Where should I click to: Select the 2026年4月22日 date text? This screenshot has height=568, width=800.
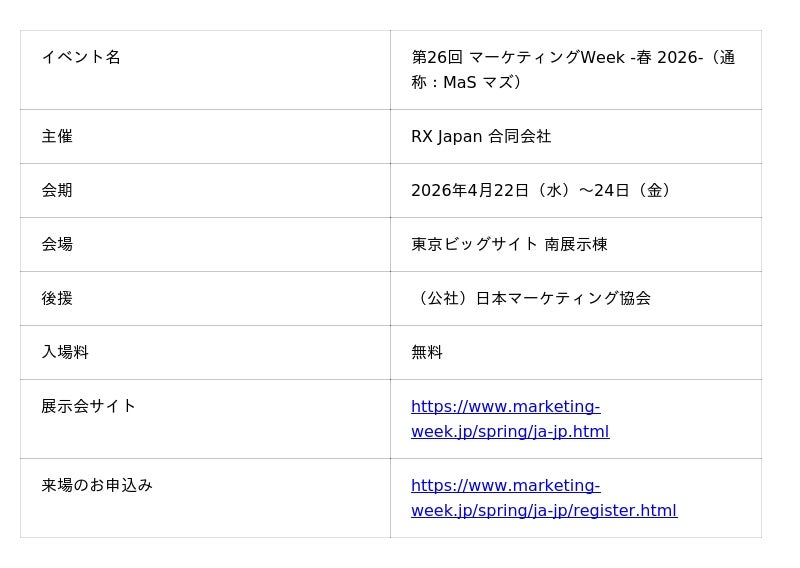[x=470, y=190]
